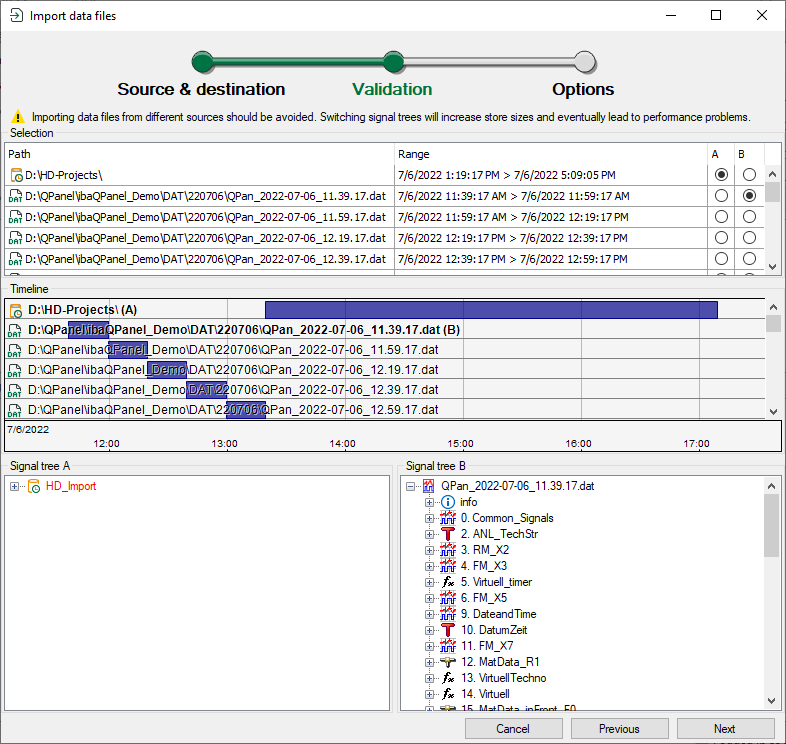This screenshot has height=744, width=786.
Task: Click the Virtuell_timer function icon
Action: coord(448,582)
